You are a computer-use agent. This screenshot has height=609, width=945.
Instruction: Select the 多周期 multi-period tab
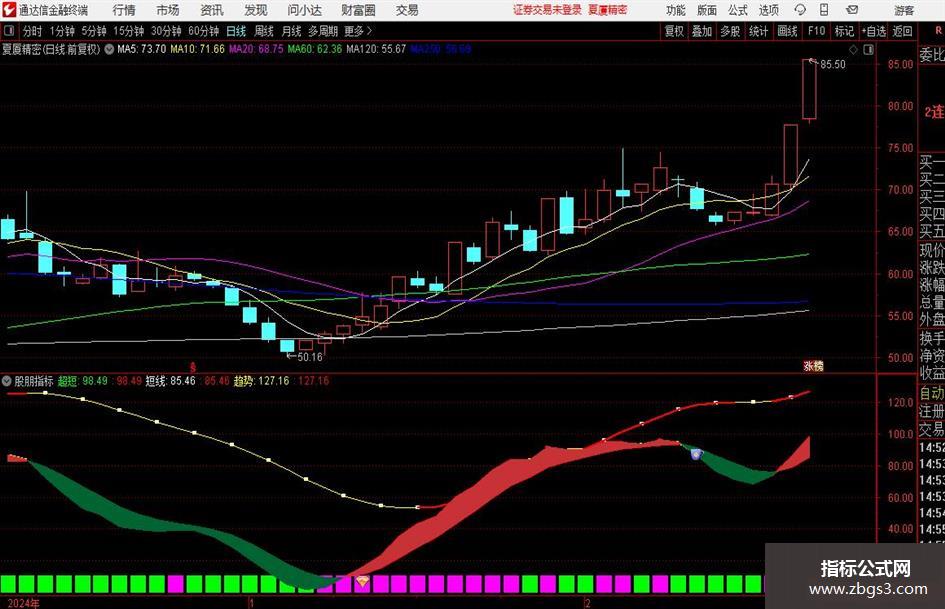tap(323, 31)
